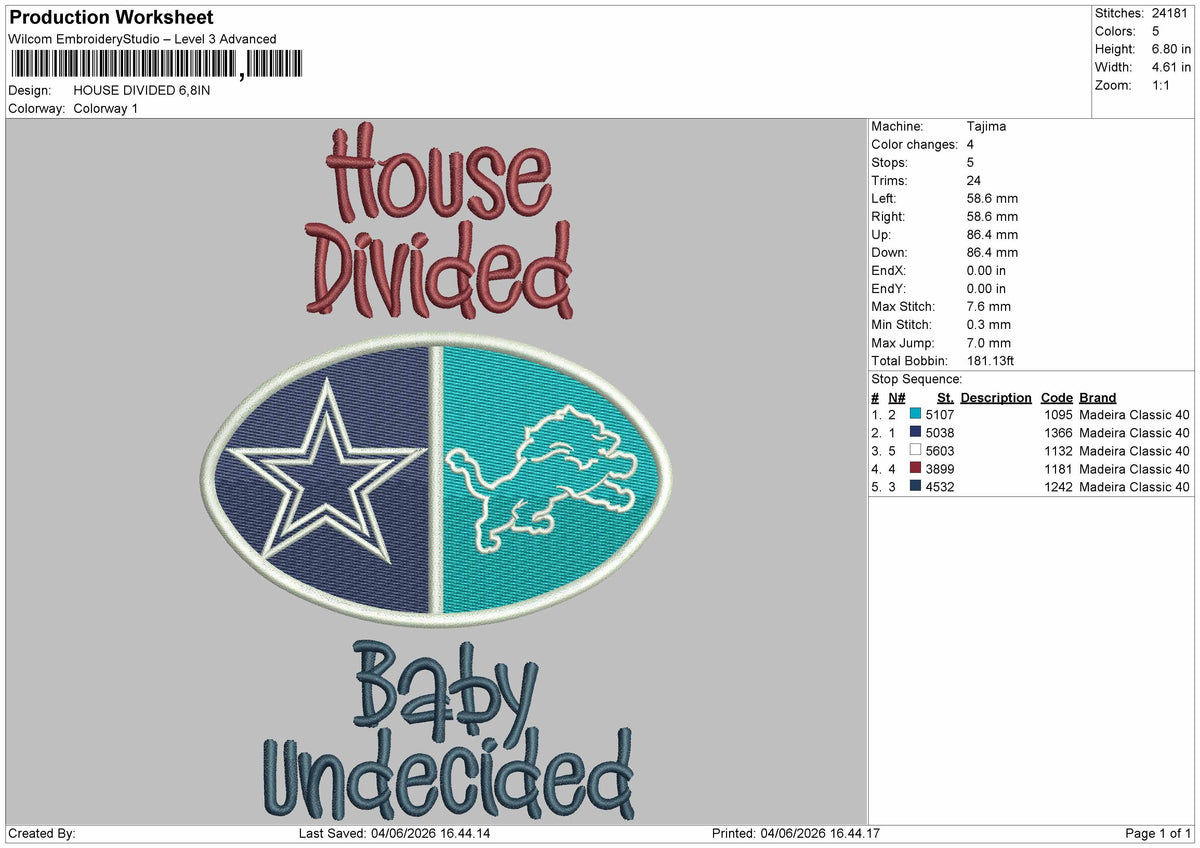Click the 'St.' column header

[x=945, y=398]
